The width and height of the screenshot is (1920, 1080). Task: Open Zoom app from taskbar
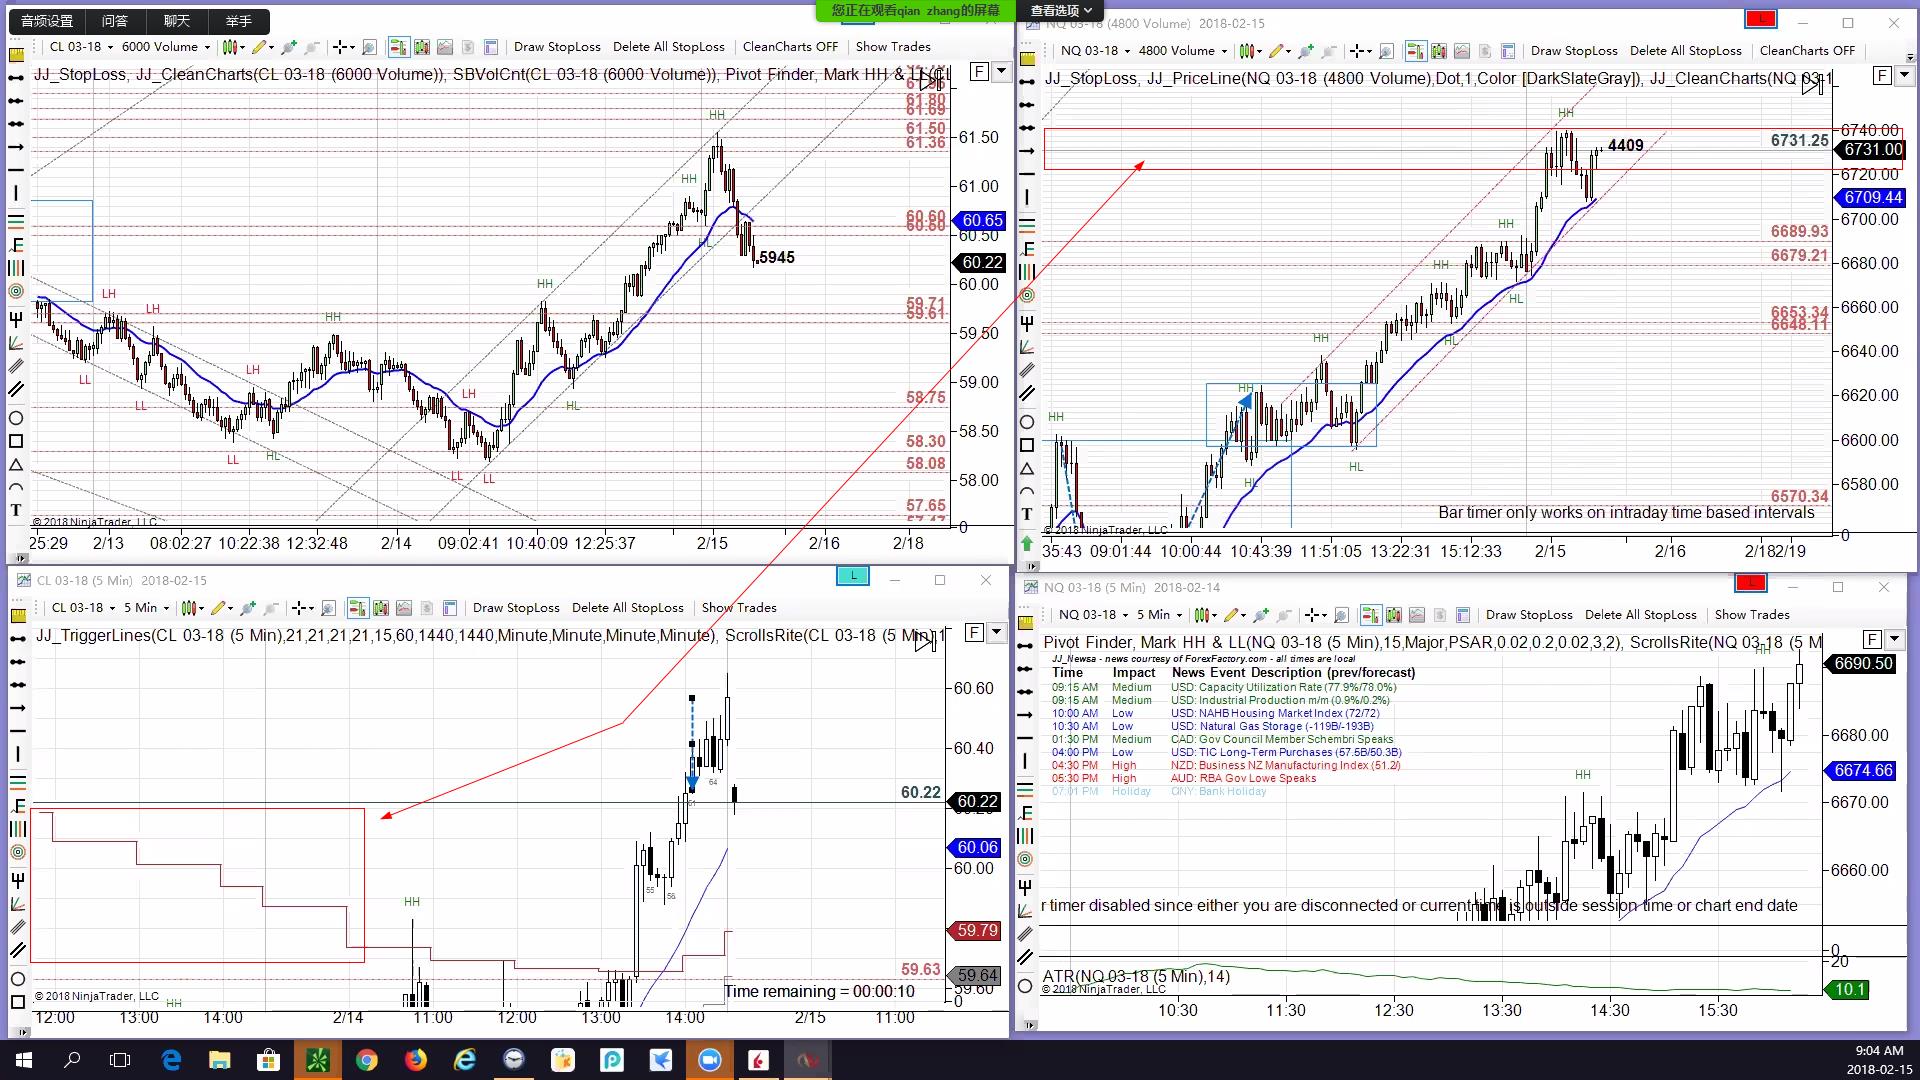click(x=710, y=1060)
